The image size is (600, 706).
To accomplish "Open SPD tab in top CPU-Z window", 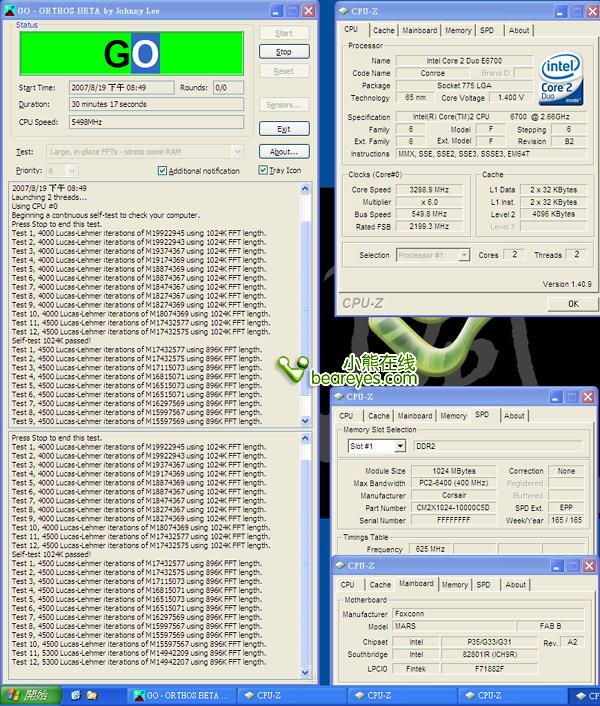I will 487,31.
